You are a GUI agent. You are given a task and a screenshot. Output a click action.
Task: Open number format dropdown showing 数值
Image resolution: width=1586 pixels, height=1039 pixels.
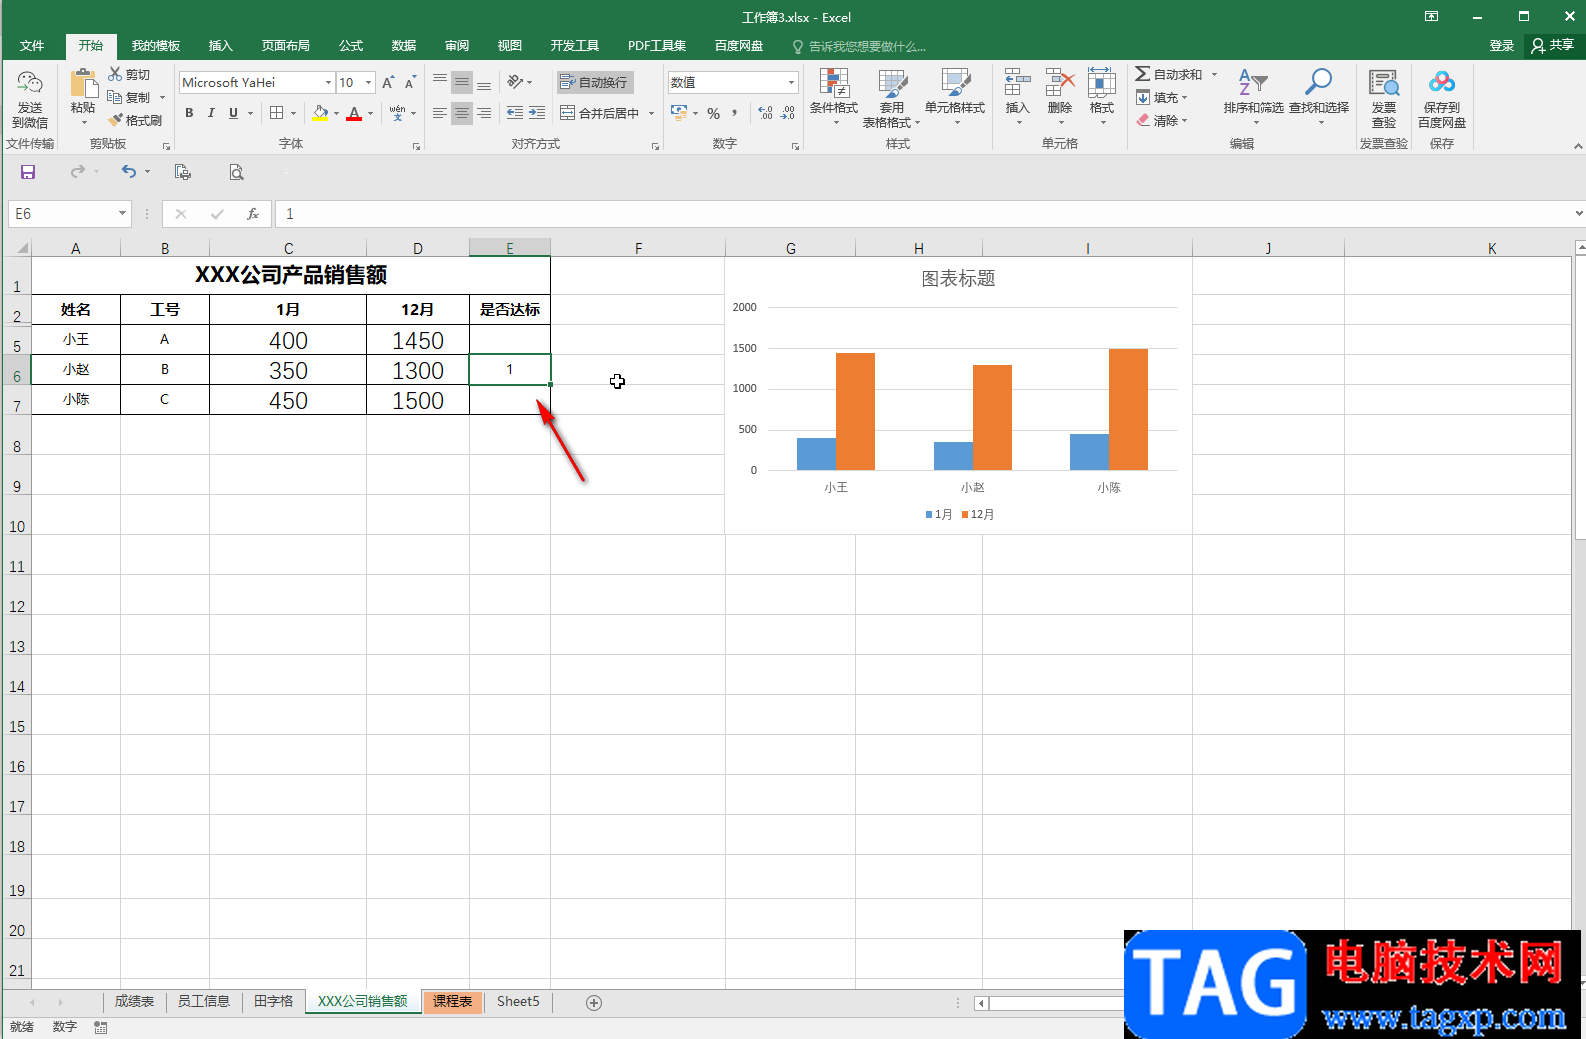[x=791, y=82]
